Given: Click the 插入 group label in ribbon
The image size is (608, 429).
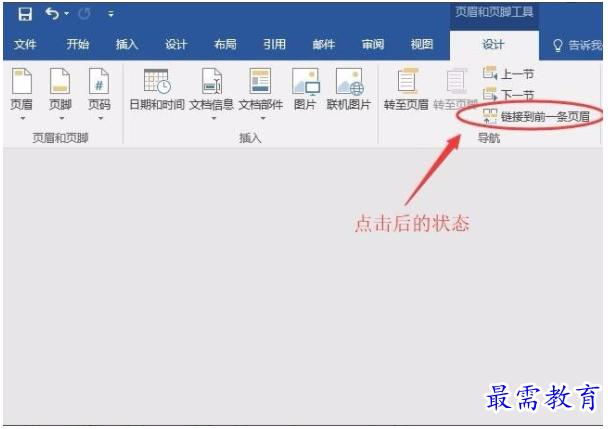Looking at the screenshot, I should (x=250, y=138).
